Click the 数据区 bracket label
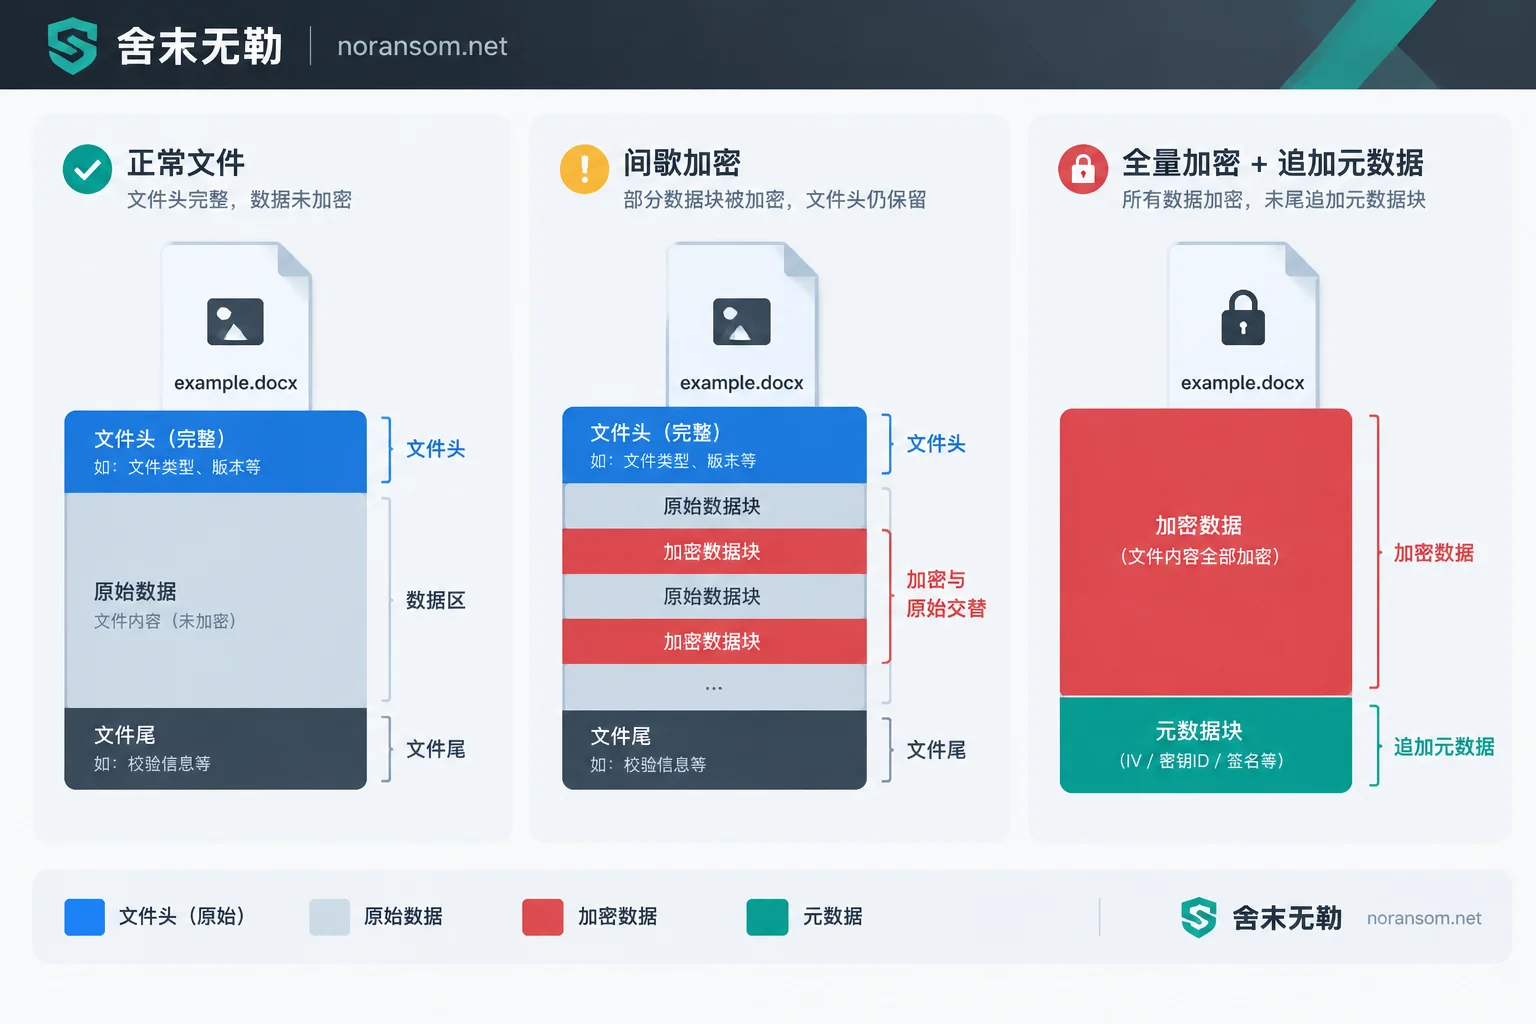 pos(435,600)
